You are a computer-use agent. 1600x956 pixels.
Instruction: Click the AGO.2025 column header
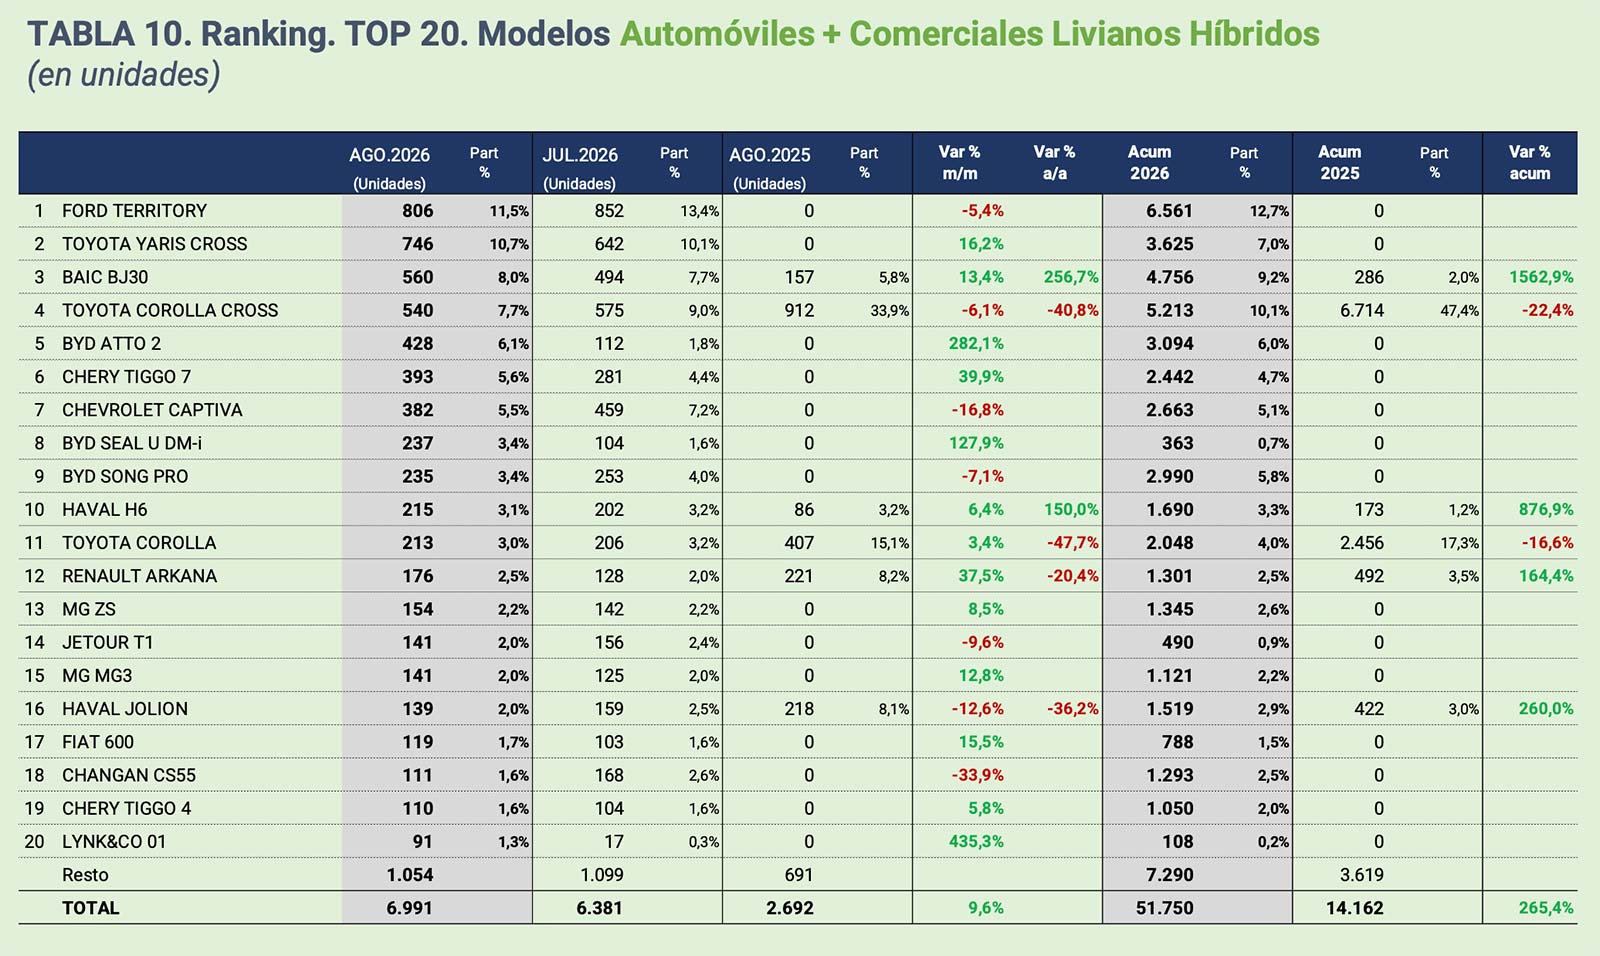click(x=769, y=167)
